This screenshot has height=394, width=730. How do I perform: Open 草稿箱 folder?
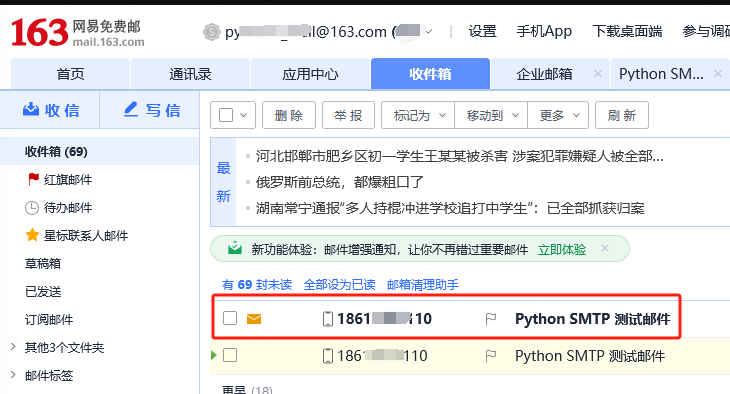pyautogui.click(x=43, y=264)
